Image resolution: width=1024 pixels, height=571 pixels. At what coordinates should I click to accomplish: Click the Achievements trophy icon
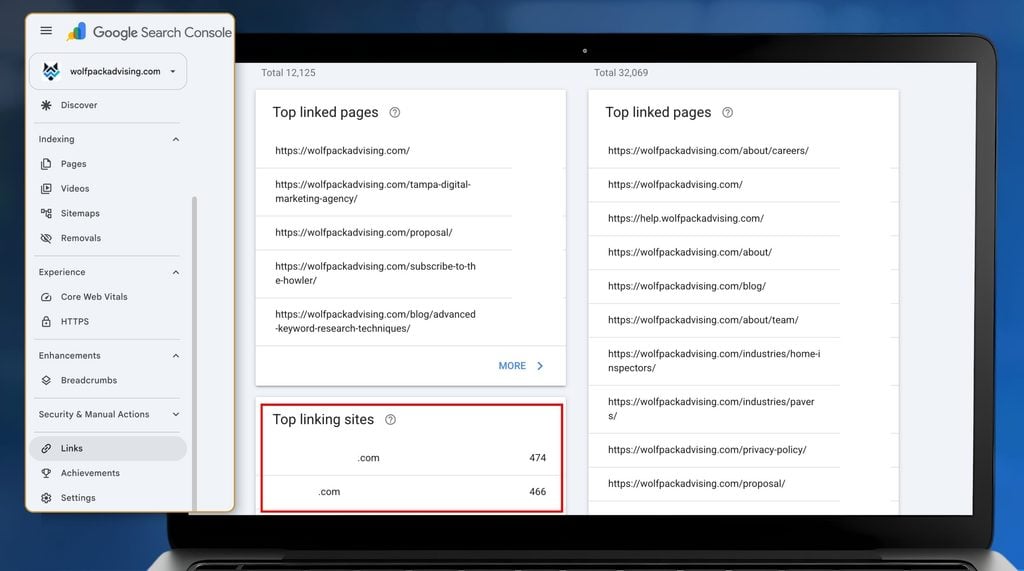[46, 473]
